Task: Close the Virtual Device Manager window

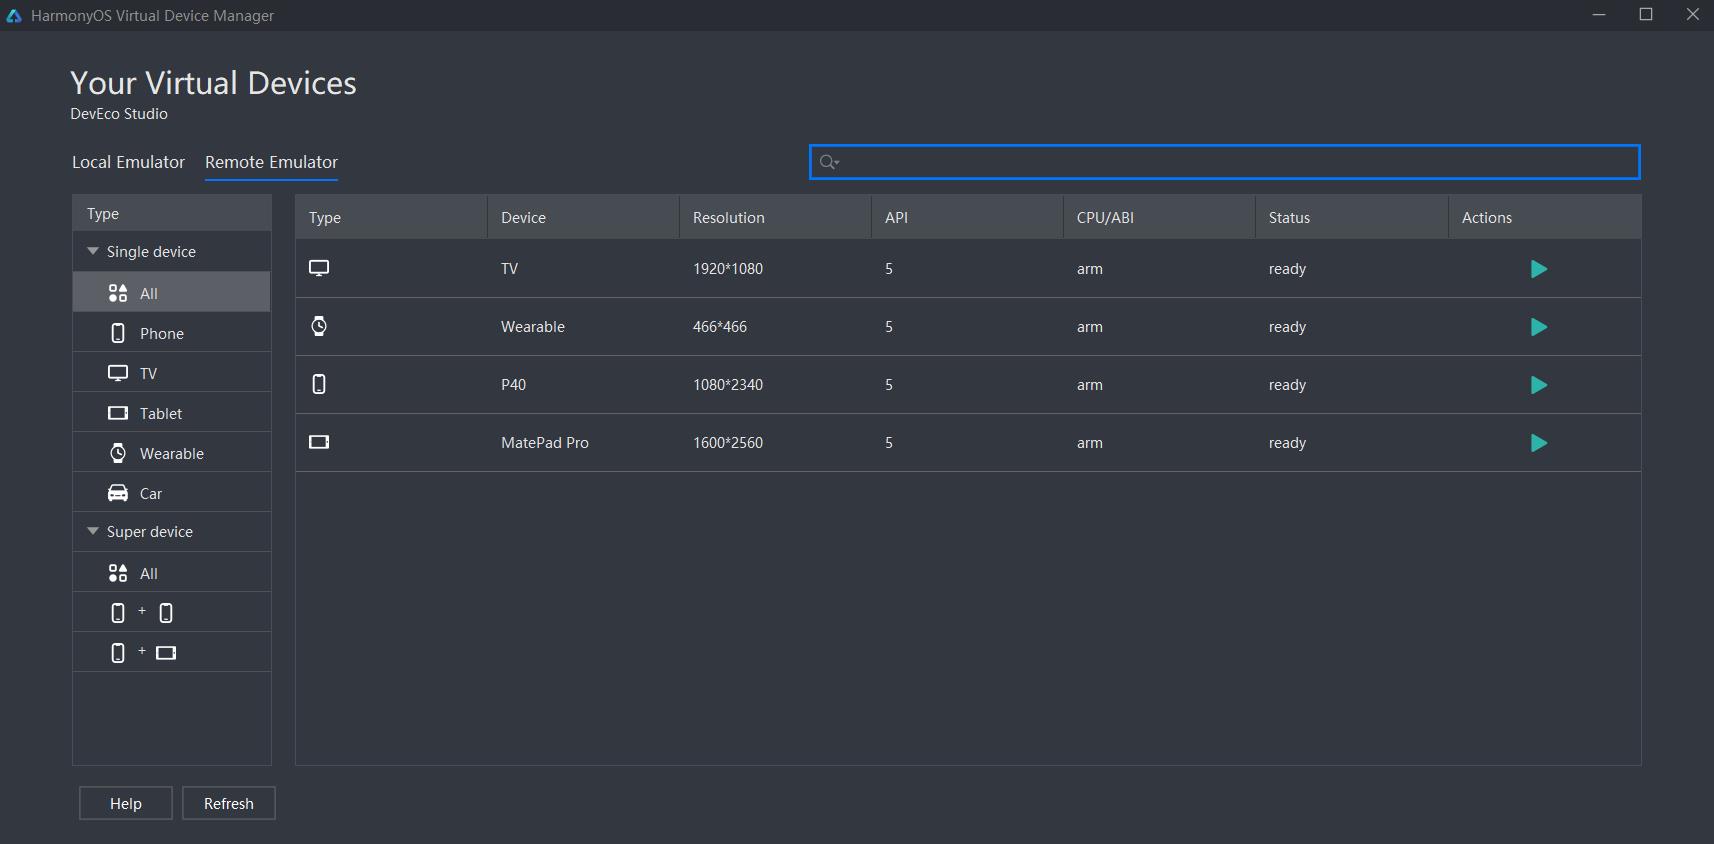Action: (1692, 15)
